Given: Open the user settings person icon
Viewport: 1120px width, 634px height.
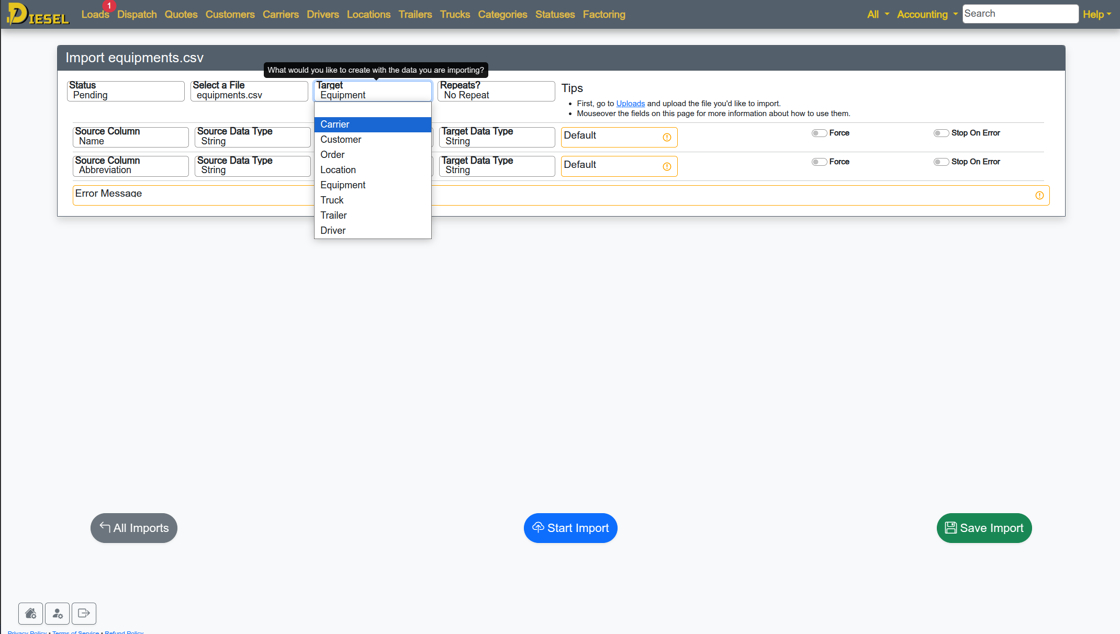Looking at the screenshot, I should point(57,613).
